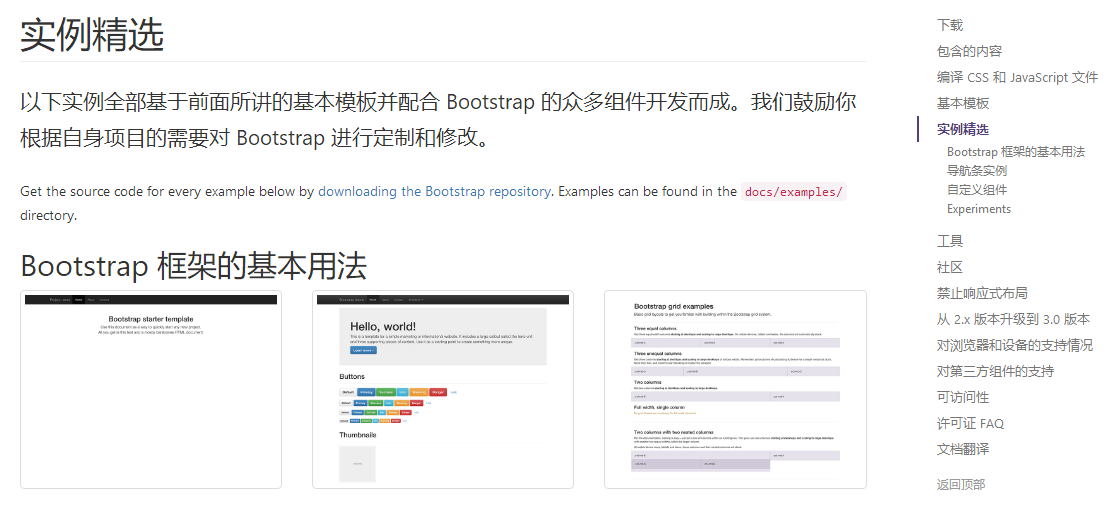The width and height of the screenshot is (1119, 510).
Task: Open Bootstrap 框架的基本用法 sub-link in sidebar
Action: point(1016,152)
